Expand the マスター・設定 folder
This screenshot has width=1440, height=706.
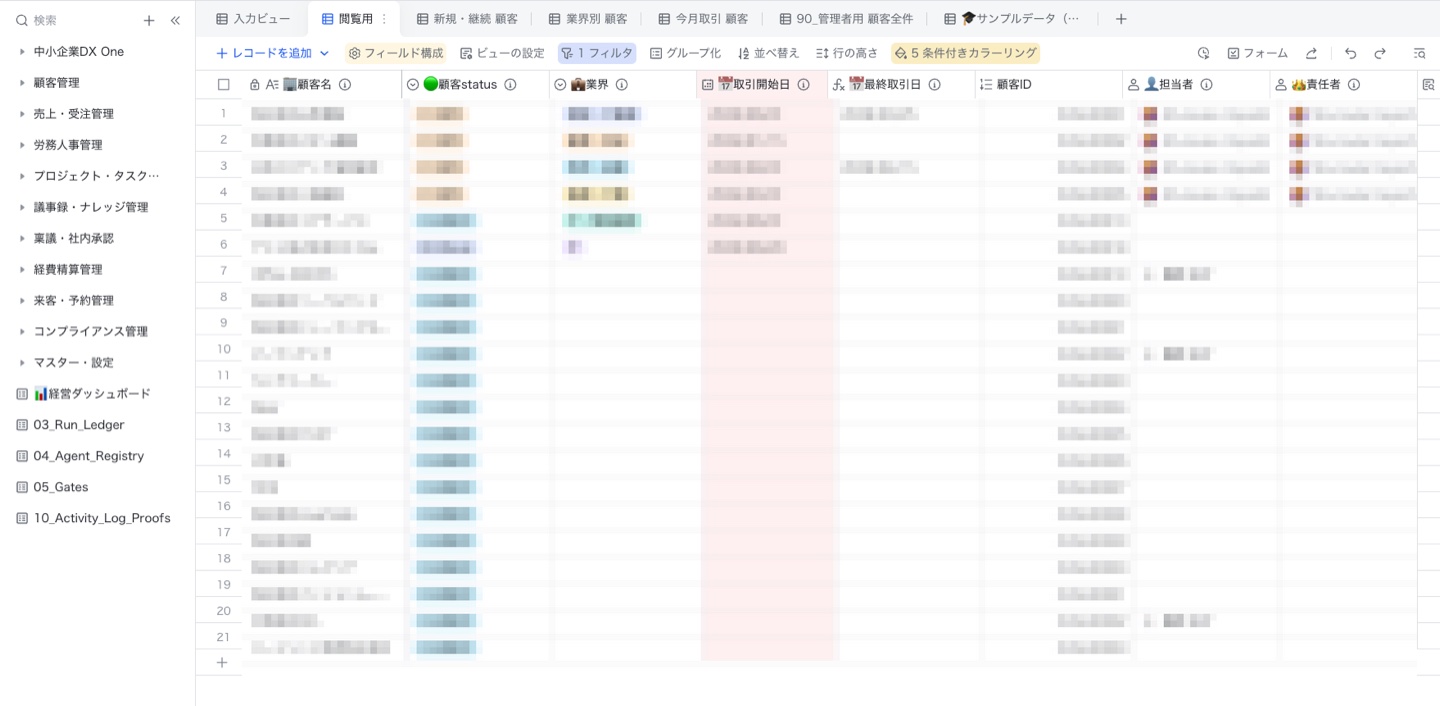coord(22,362)
